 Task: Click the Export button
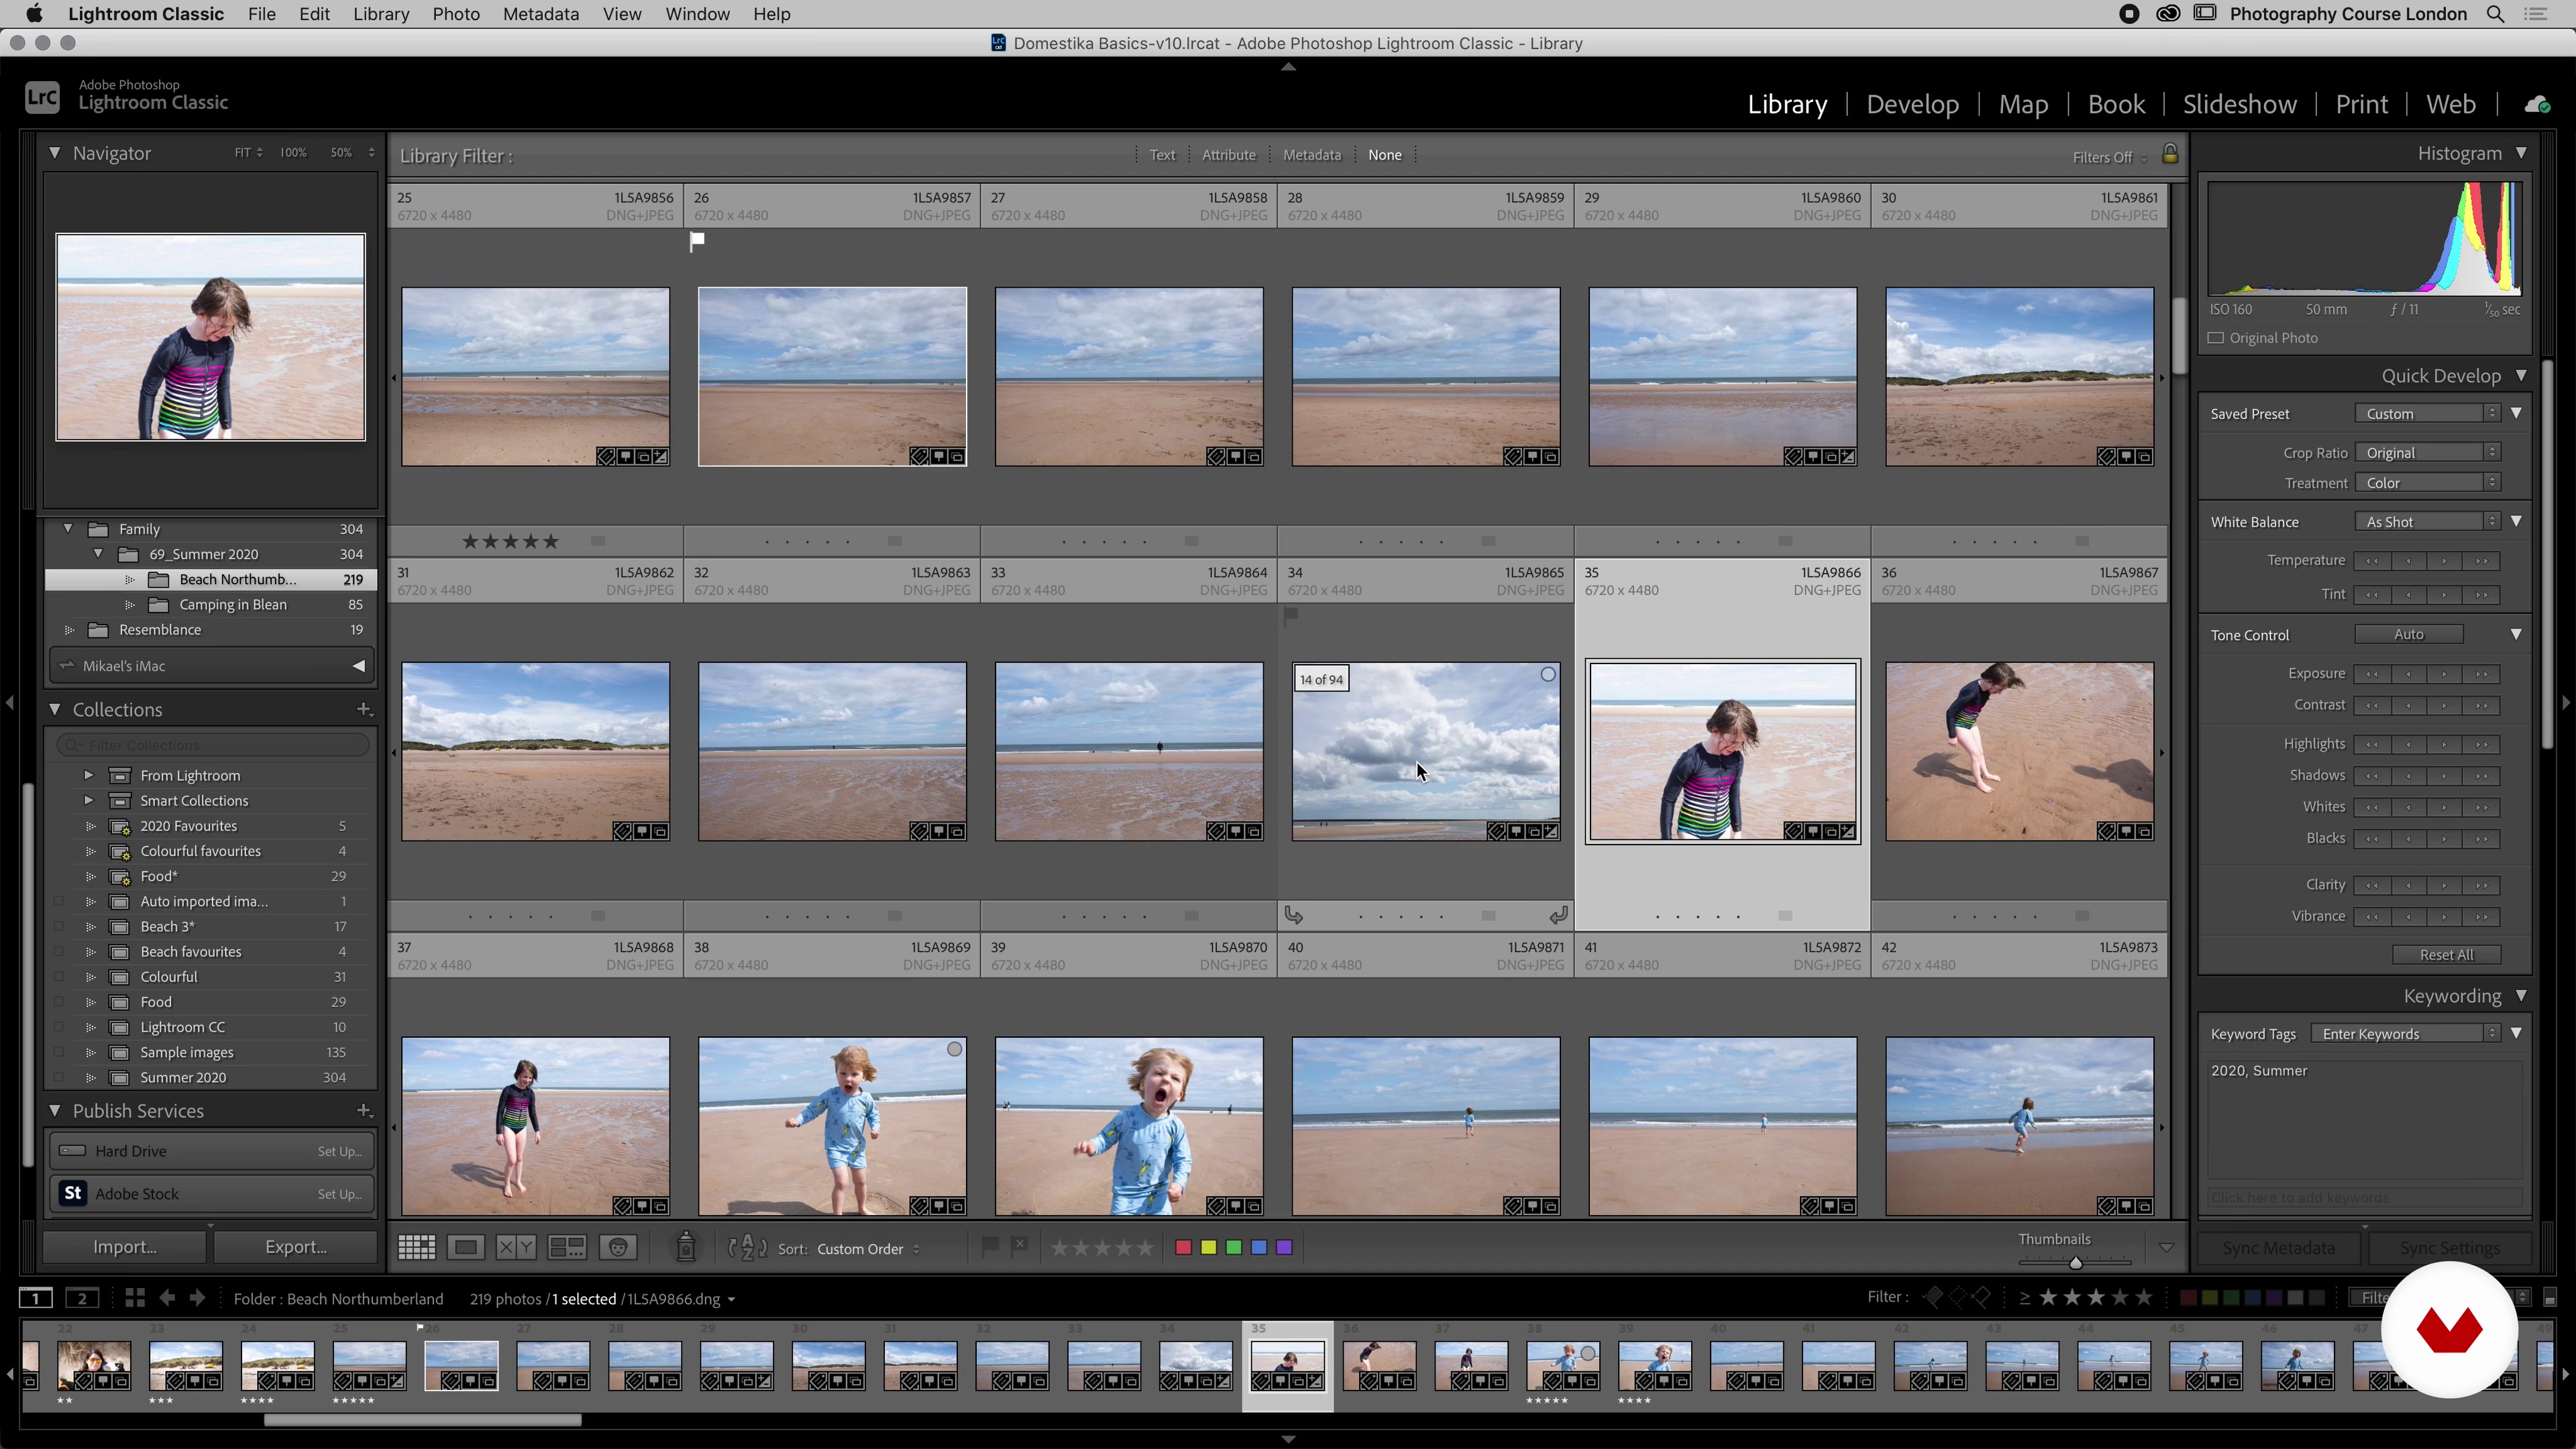(x=295, y=1246)
